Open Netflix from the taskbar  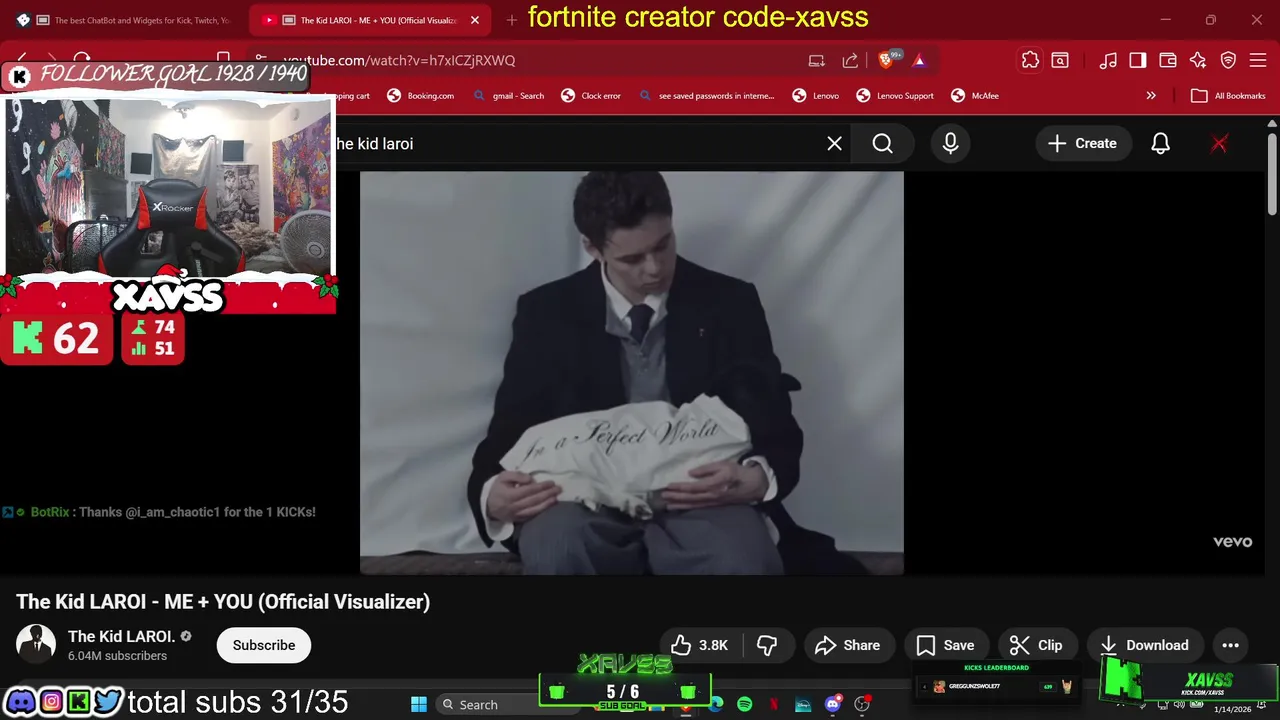tap(774, 705)
